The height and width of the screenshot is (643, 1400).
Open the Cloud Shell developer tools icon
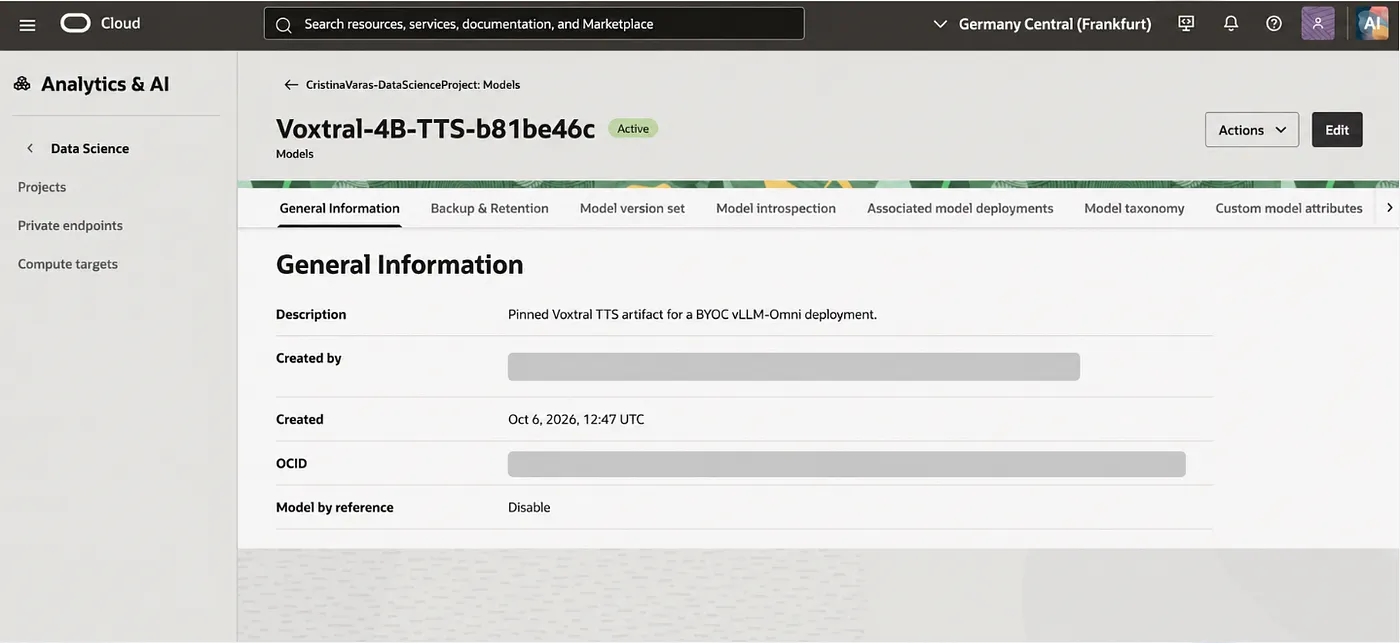coord(1186,23)
